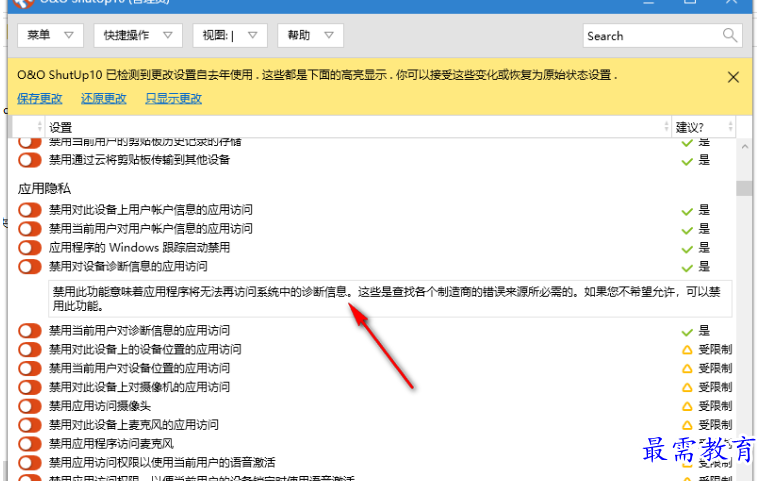Click the vertical scrollbar thumb
The width and height of the screenshot is (764, 481).
[x=744, y=188]
